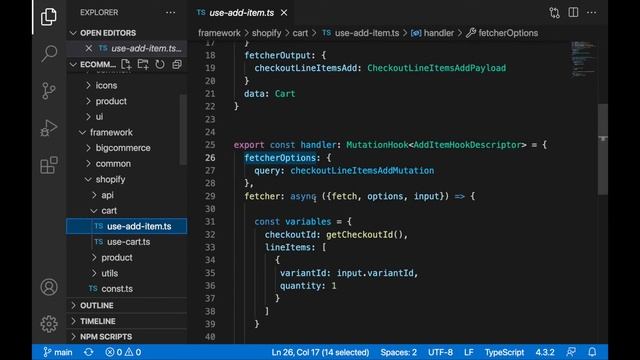The height and width of the screenshot is (360, 640).
Task: Click the Explorer sidebar scrollbar
Action: pos(183,129)
